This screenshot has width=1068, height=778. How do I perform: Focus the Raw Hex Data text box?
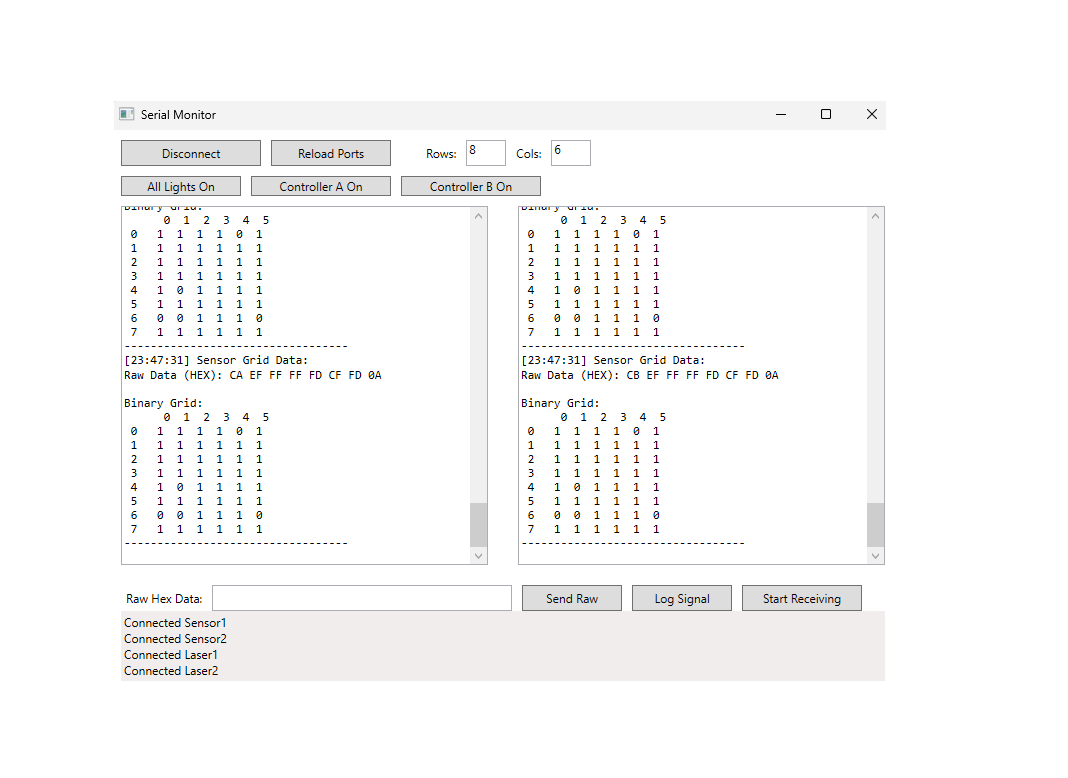point(360,597)
